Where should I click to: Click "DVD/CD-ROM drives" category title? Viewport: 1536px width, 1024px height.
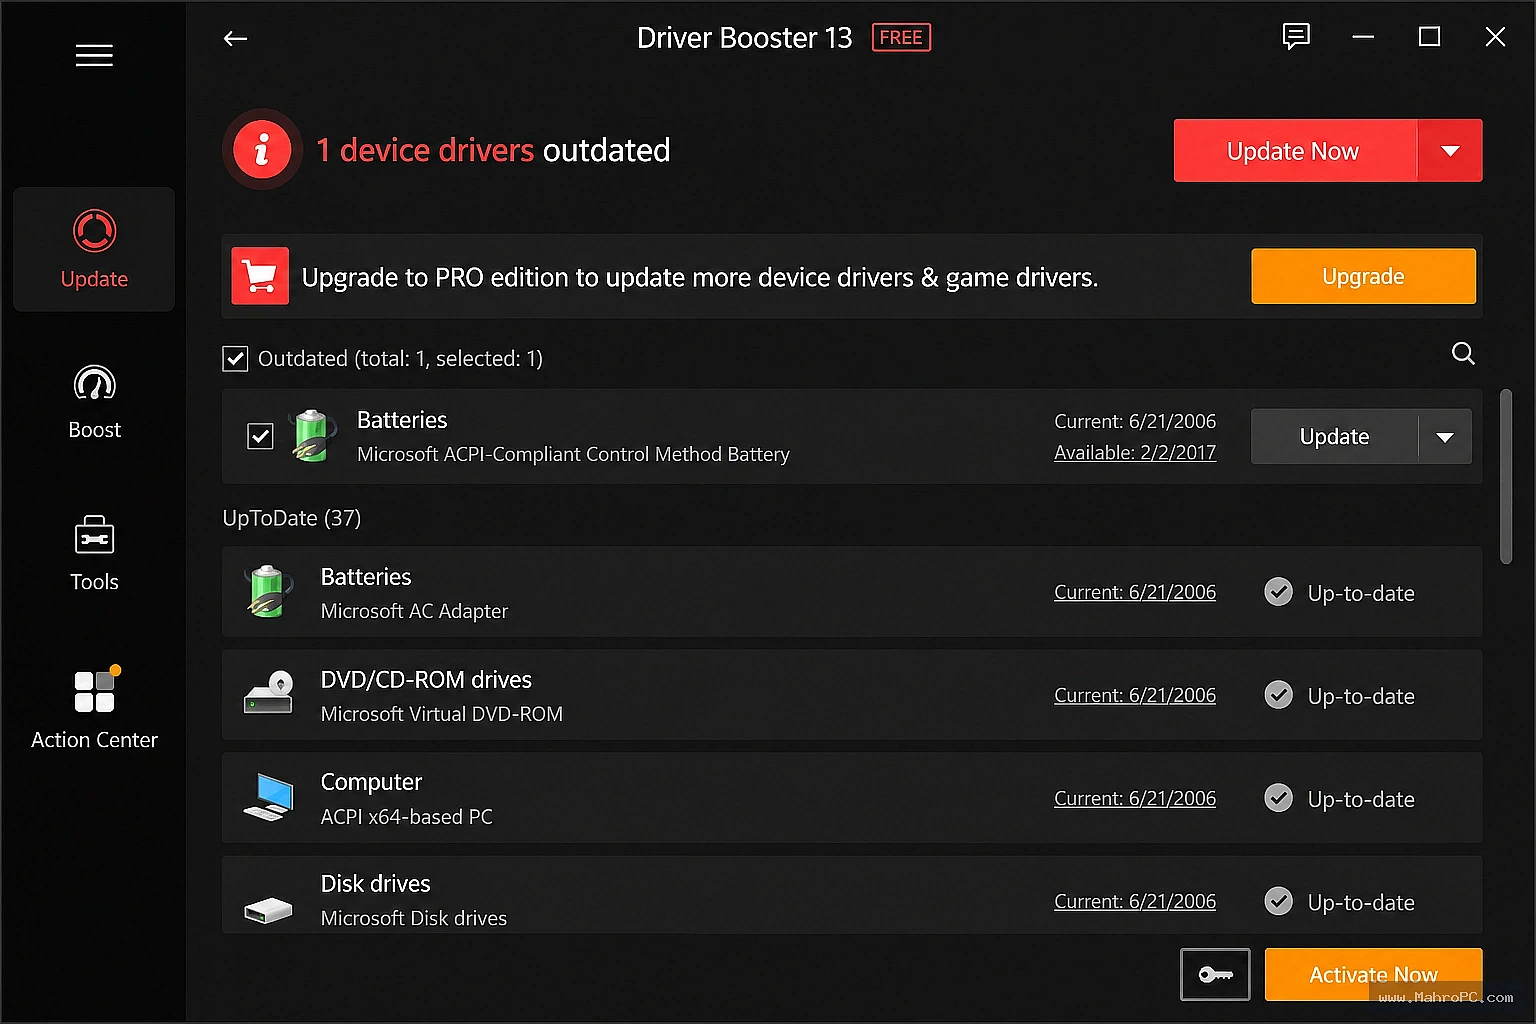[x=426, y=680]
